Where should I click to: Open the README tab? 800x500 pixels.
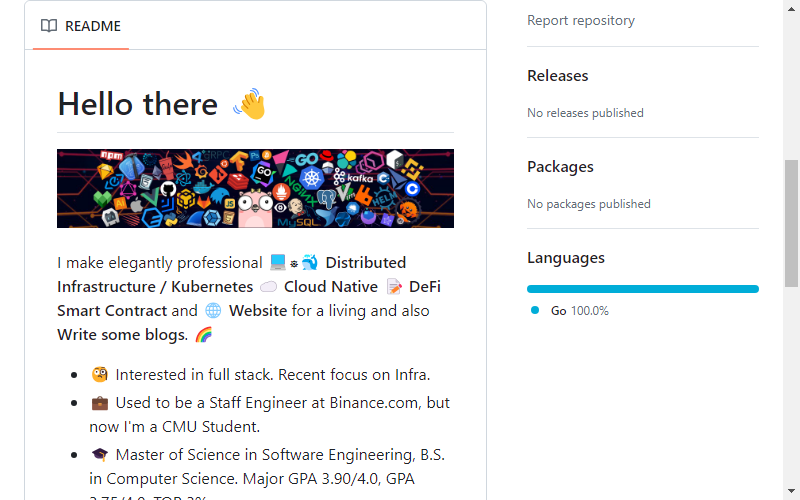[81, 26]
